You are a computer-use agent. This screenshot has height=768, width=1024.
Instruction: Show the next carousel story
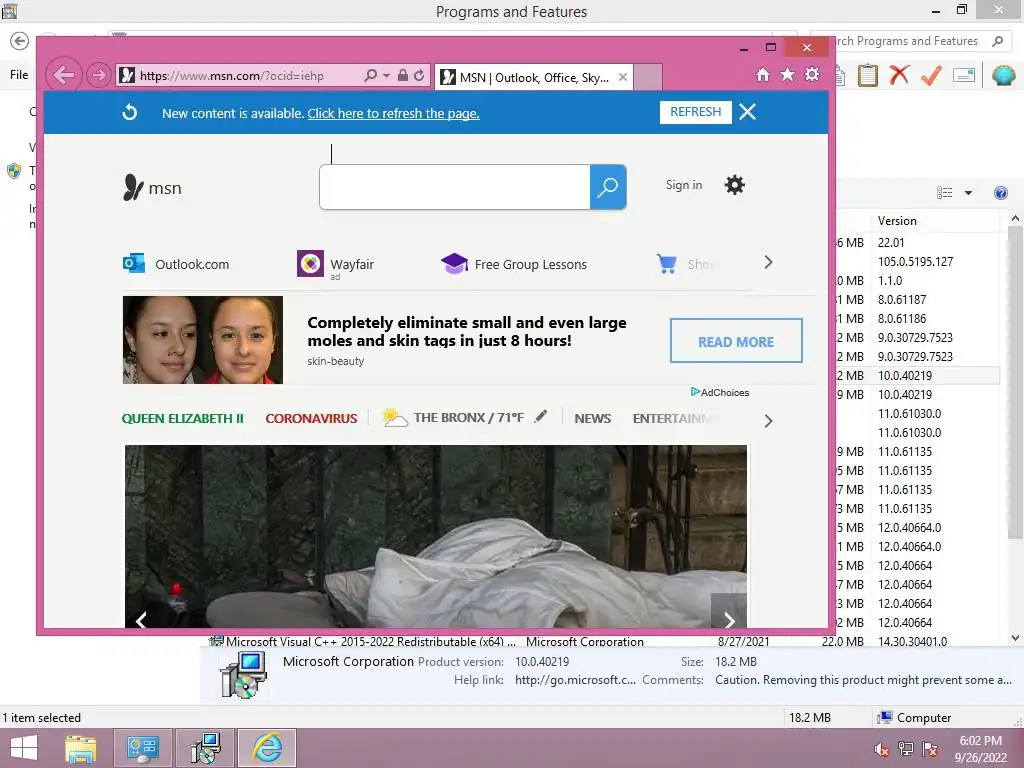(729, 618)
